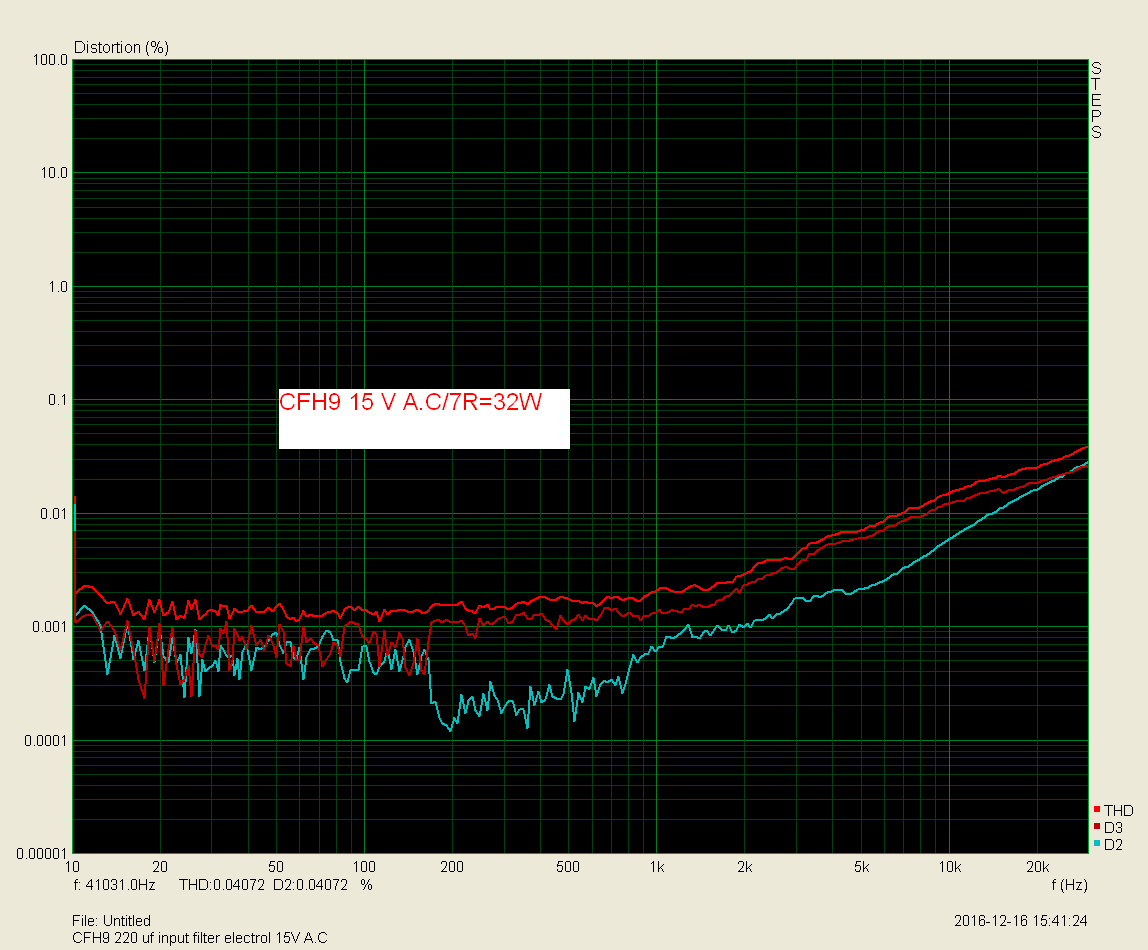Viewport: 1148px width, 950px height.
Task: Click the 0.0001 Y-axis label
Action: (x=45, y=741)
